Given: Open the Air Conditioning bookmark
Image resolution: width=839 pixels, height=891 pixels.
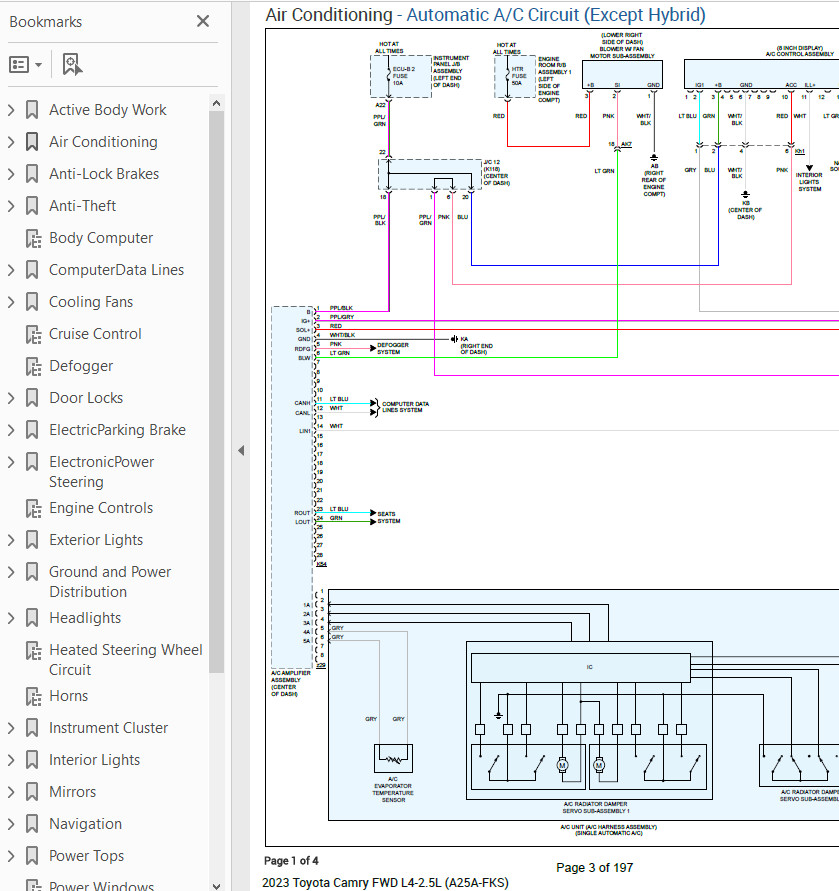Looking at the screenshot, I should pos(103,142).
